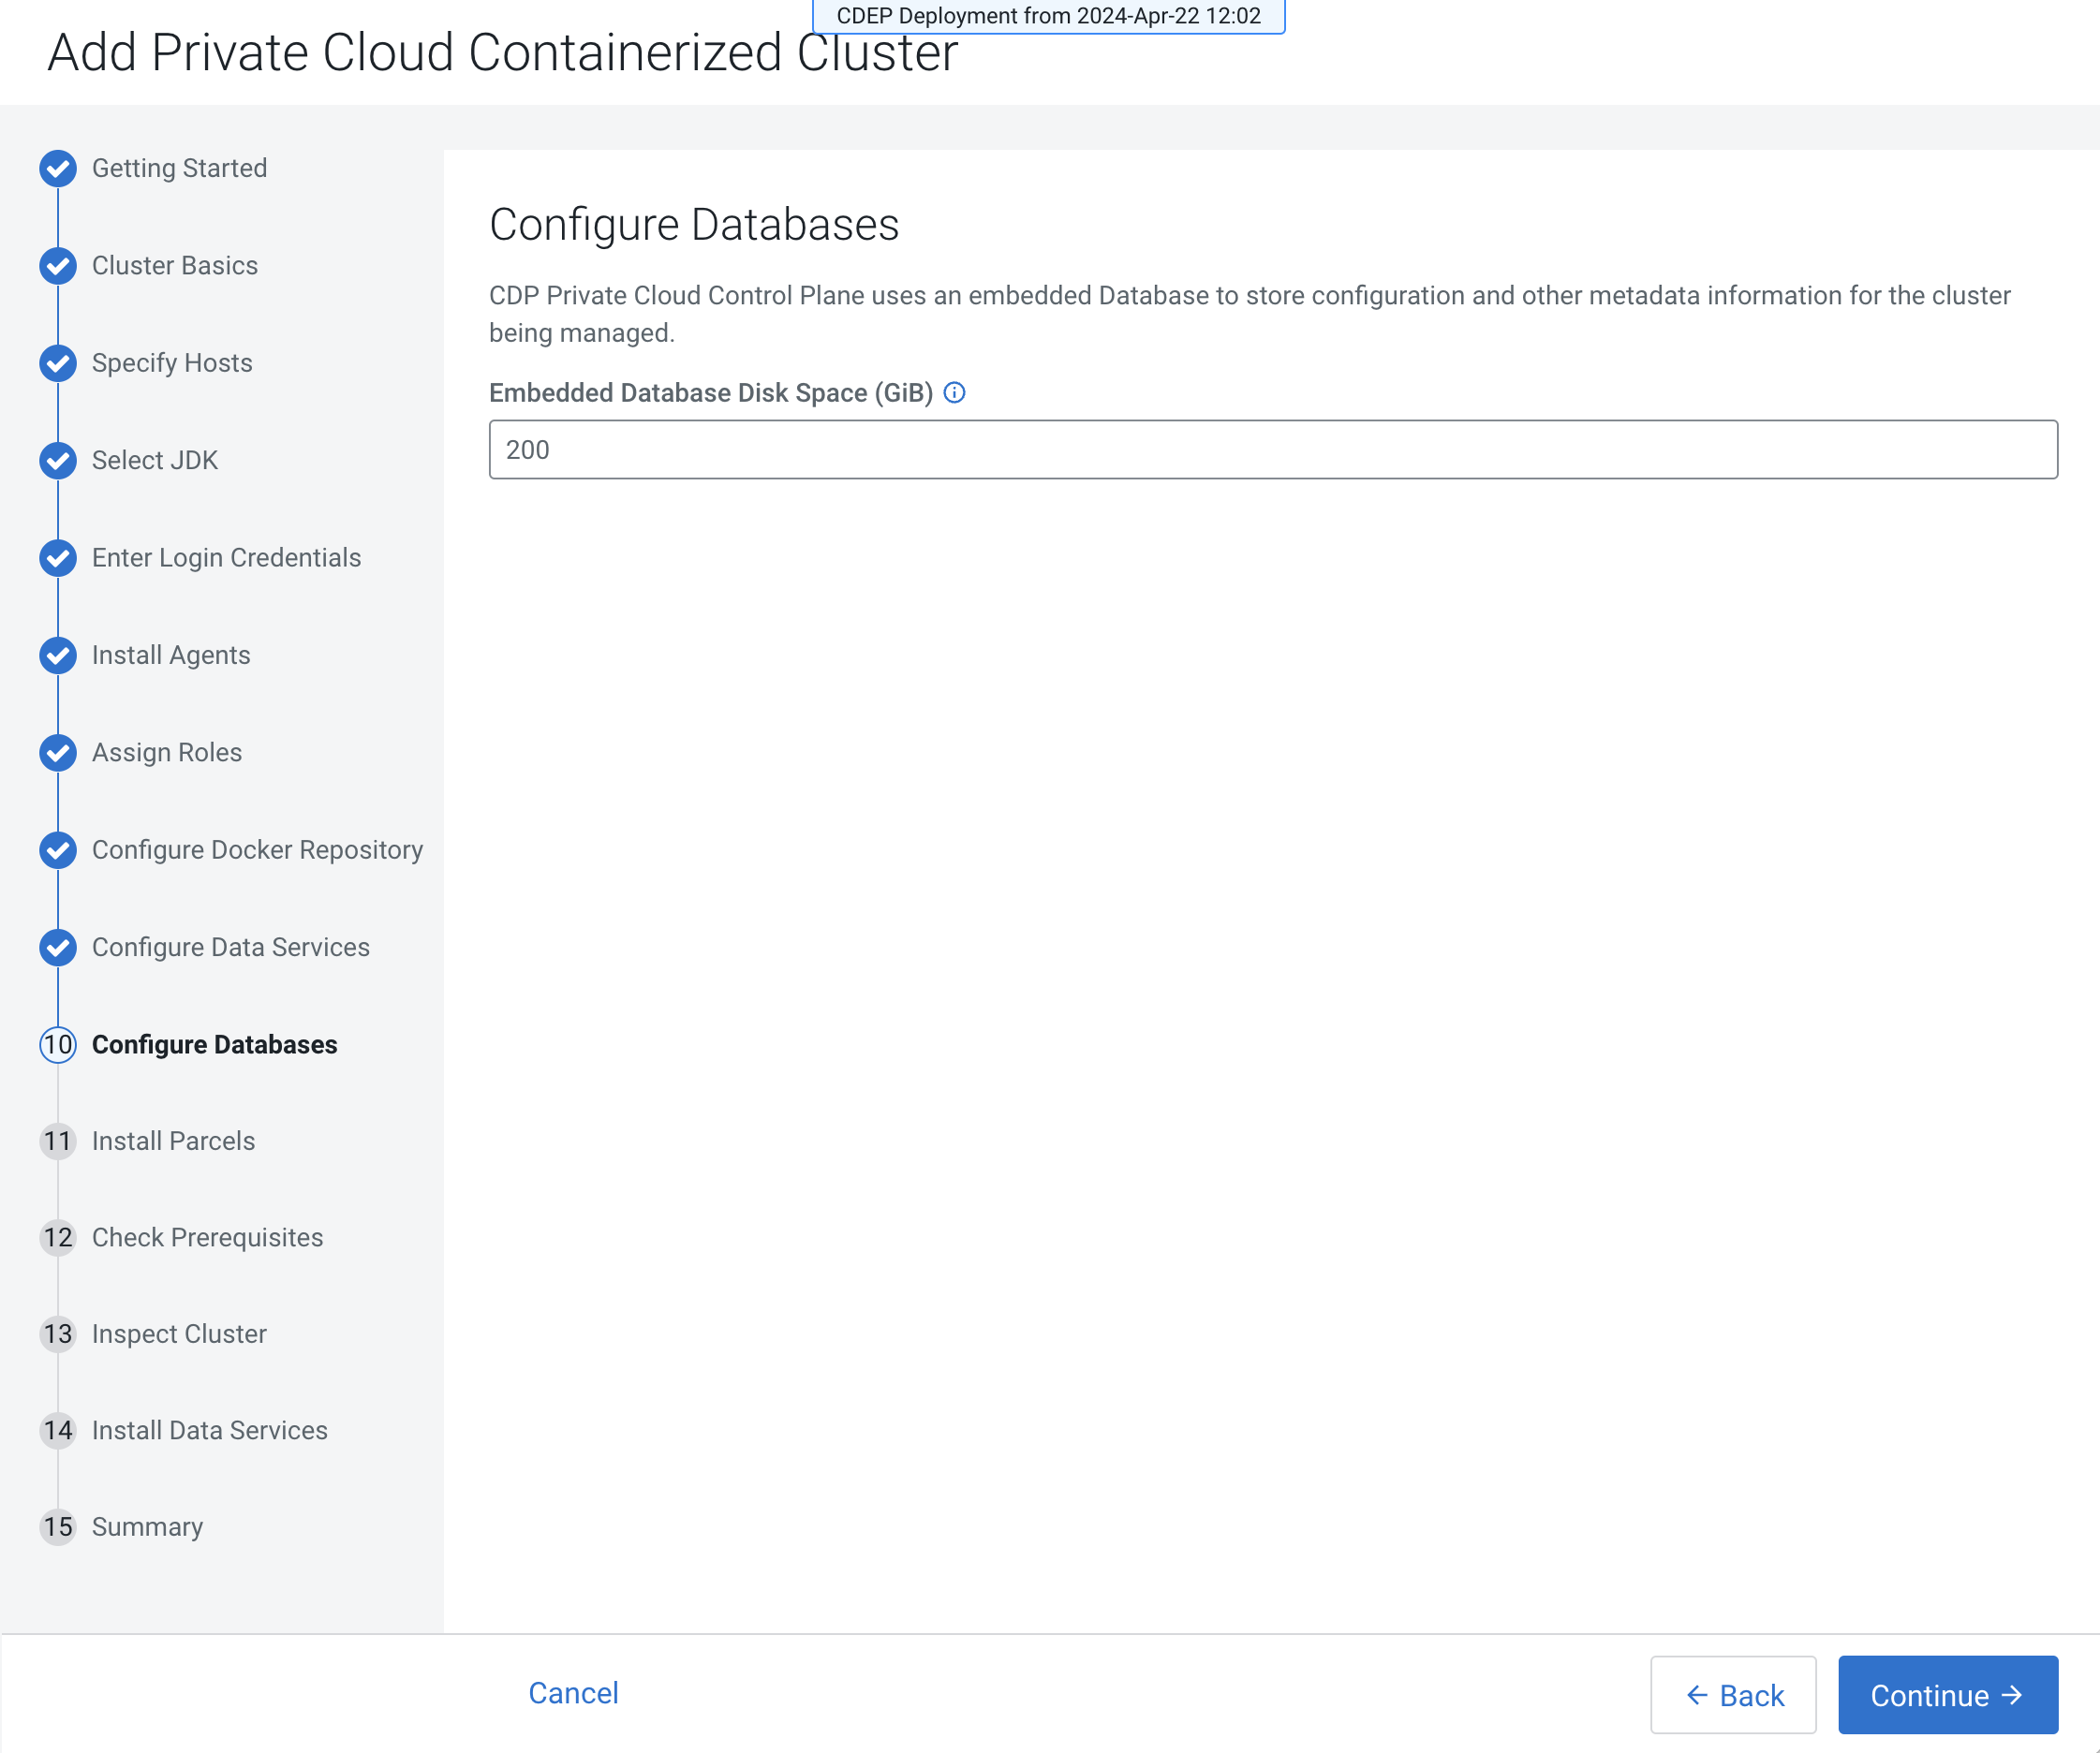Image resolution: width=2100 pixels, height=1753 pixels.
Task: Click the Configure Databases heading
Action: (x=694, y=224)
